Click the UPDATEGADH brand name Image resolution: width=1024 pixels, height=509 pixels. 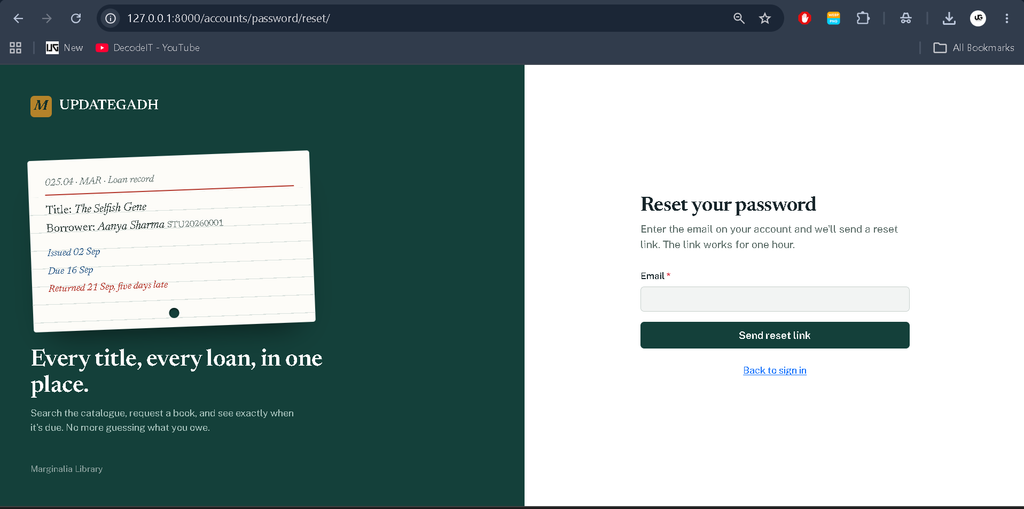tap(108, 105)
